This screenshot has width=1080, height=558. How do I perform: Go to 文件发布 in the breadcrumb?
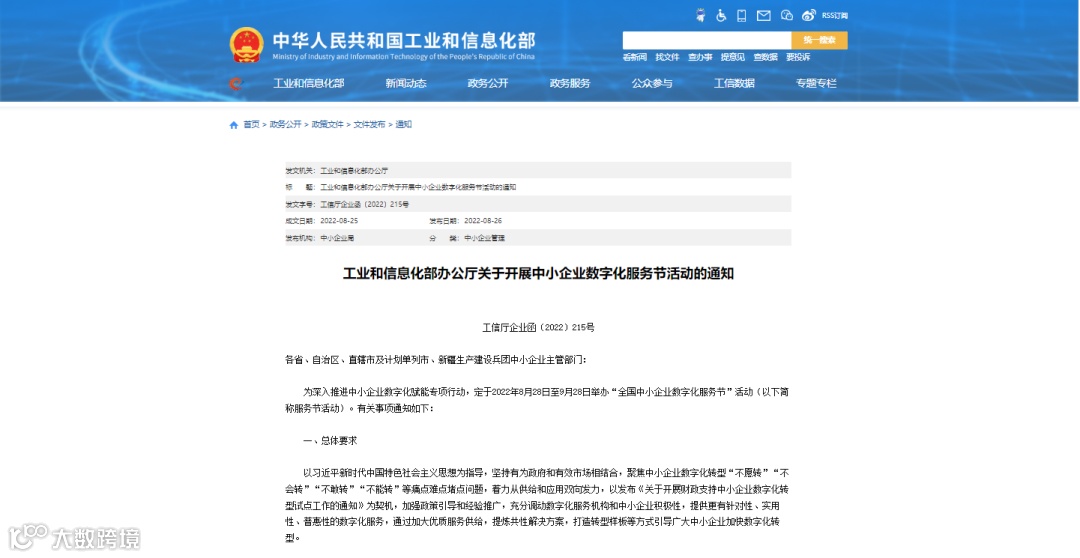click(369, 125)
